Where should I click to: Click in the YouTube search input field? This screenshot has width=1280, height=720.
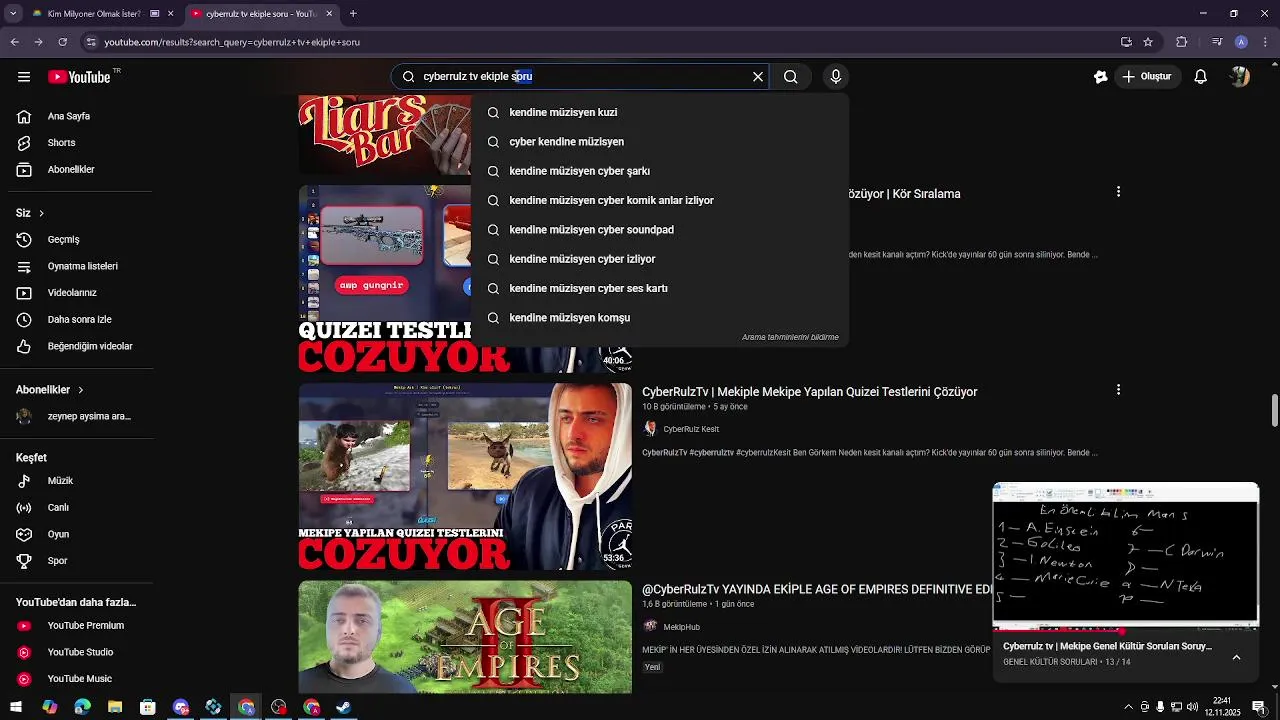[x=580, y=77]
